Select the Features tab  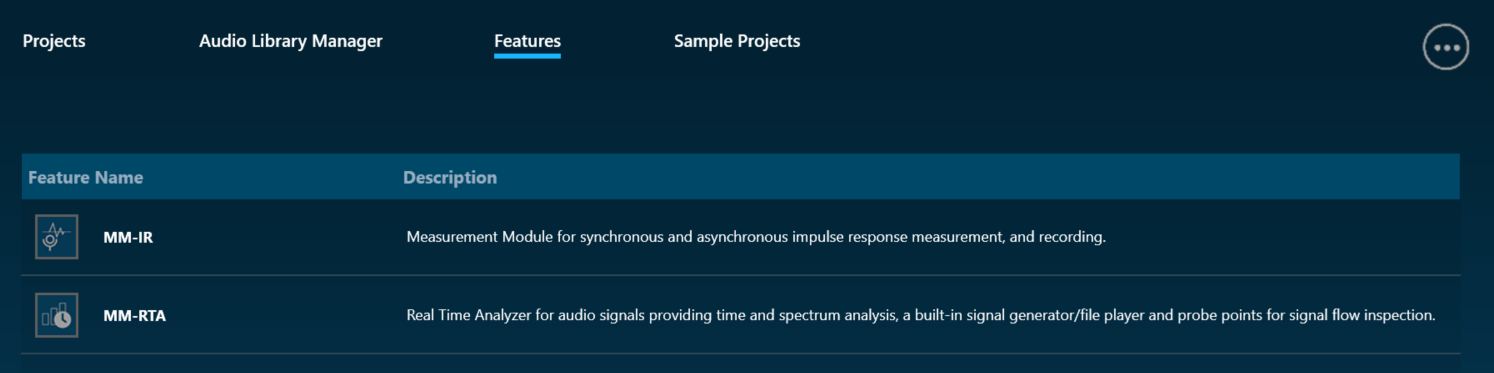527,41
